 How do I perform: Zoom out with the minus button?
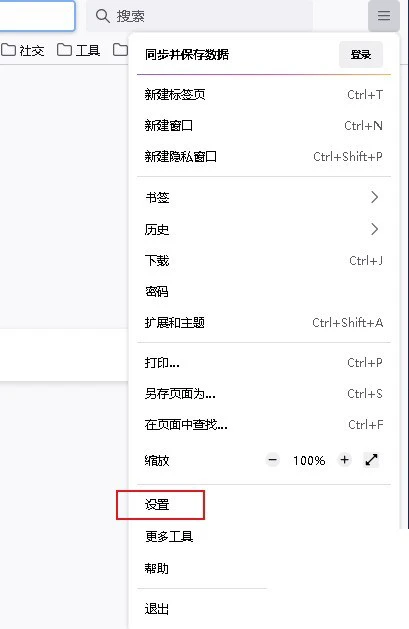click(x=273, y=460)
